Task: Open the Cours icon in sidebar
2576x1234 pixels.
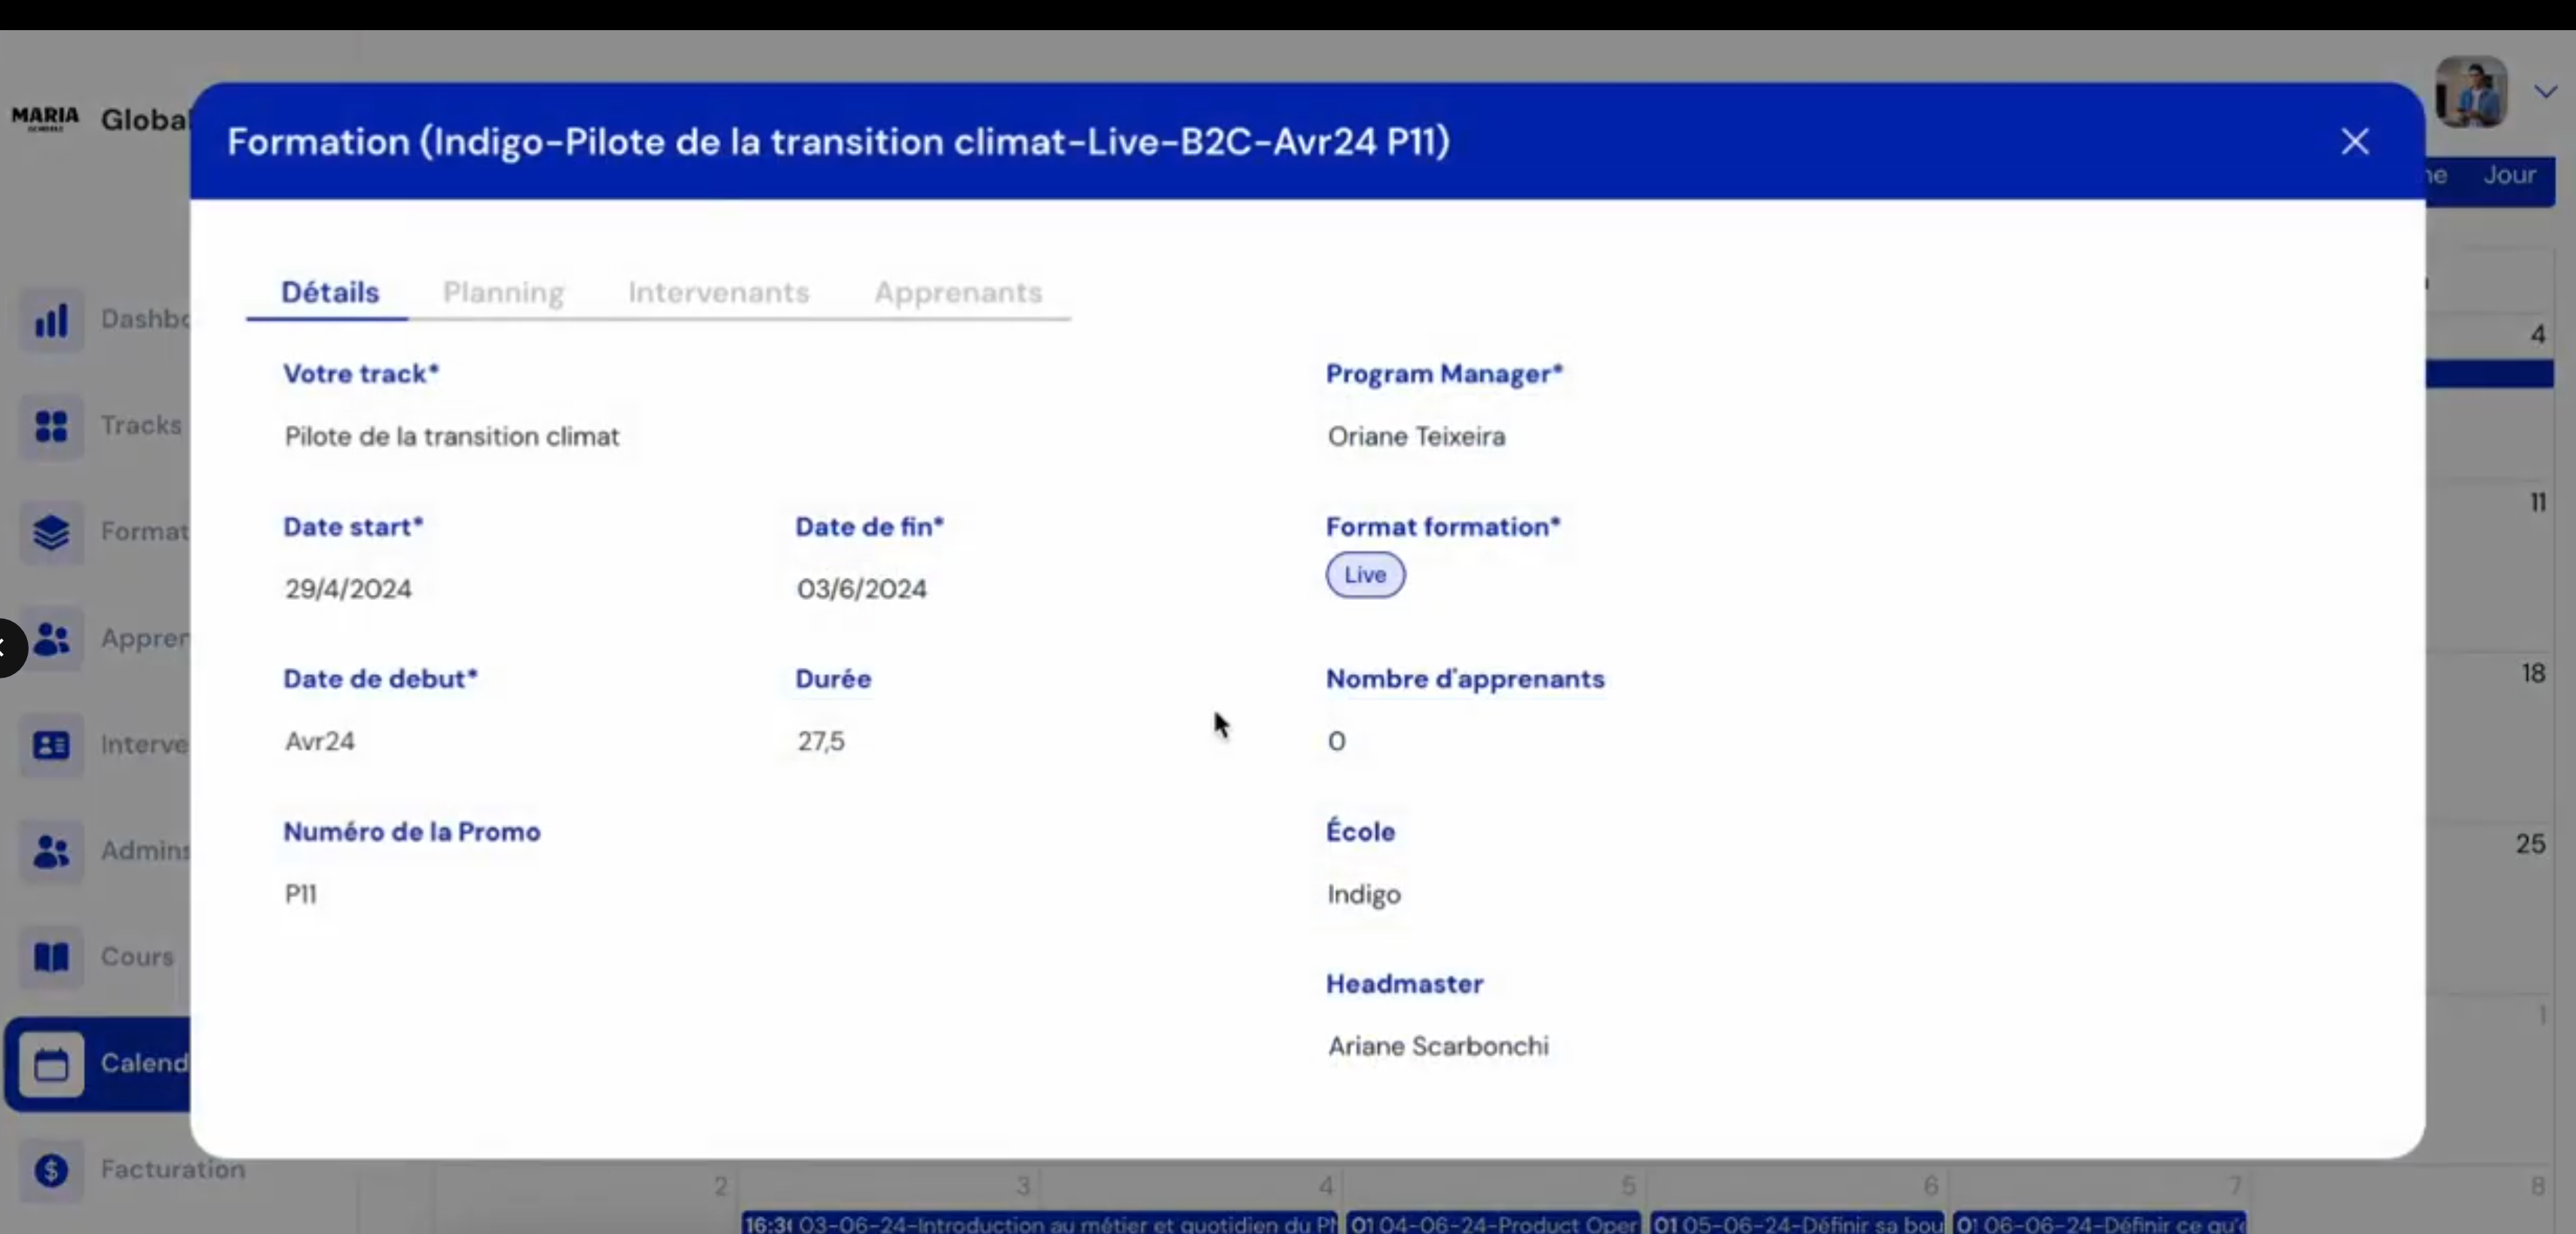Action: click(51, 954)
